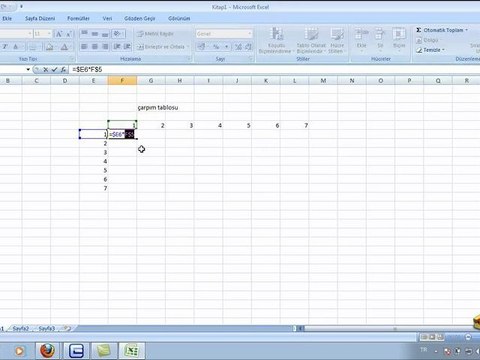This screenshot has width=480, height=360.
Task: Open Sayı group dialog launcher
Action: tap(251, 59)
